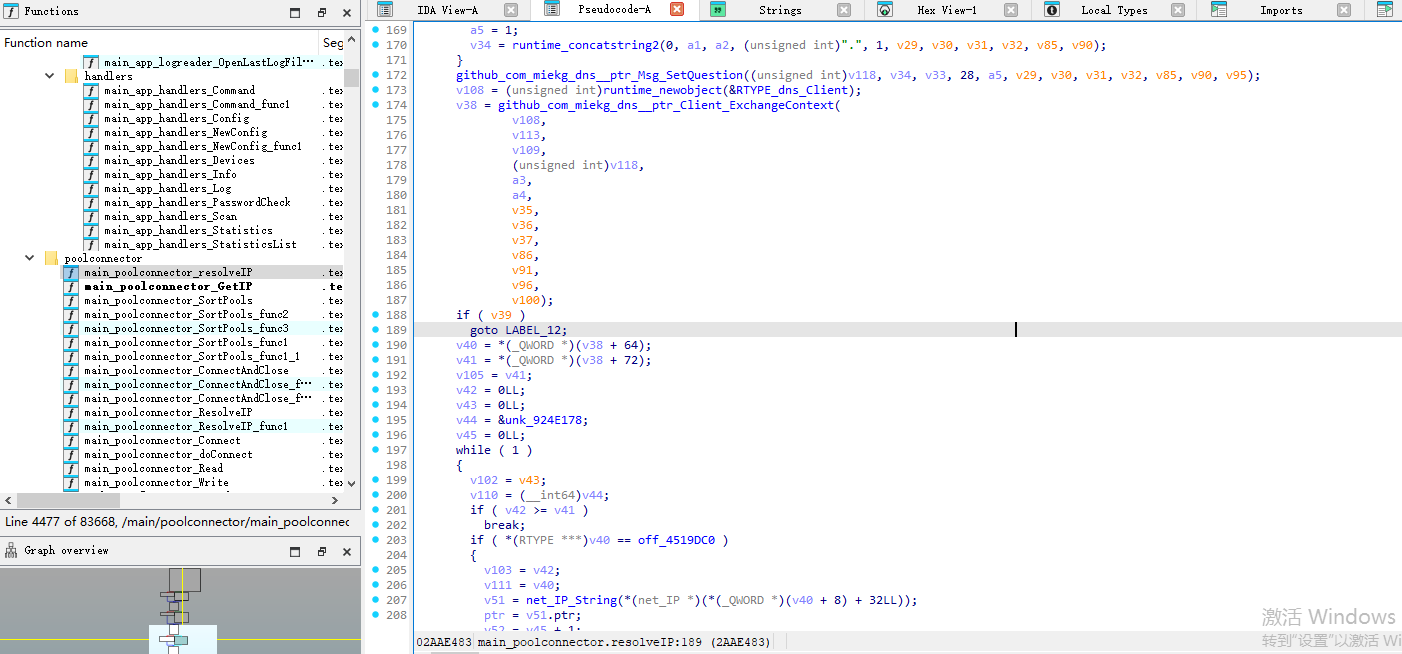The width and height of the screenshot is (1402, 654).
Task: Click the Imports tab icon
Action: click(1219, 10)
